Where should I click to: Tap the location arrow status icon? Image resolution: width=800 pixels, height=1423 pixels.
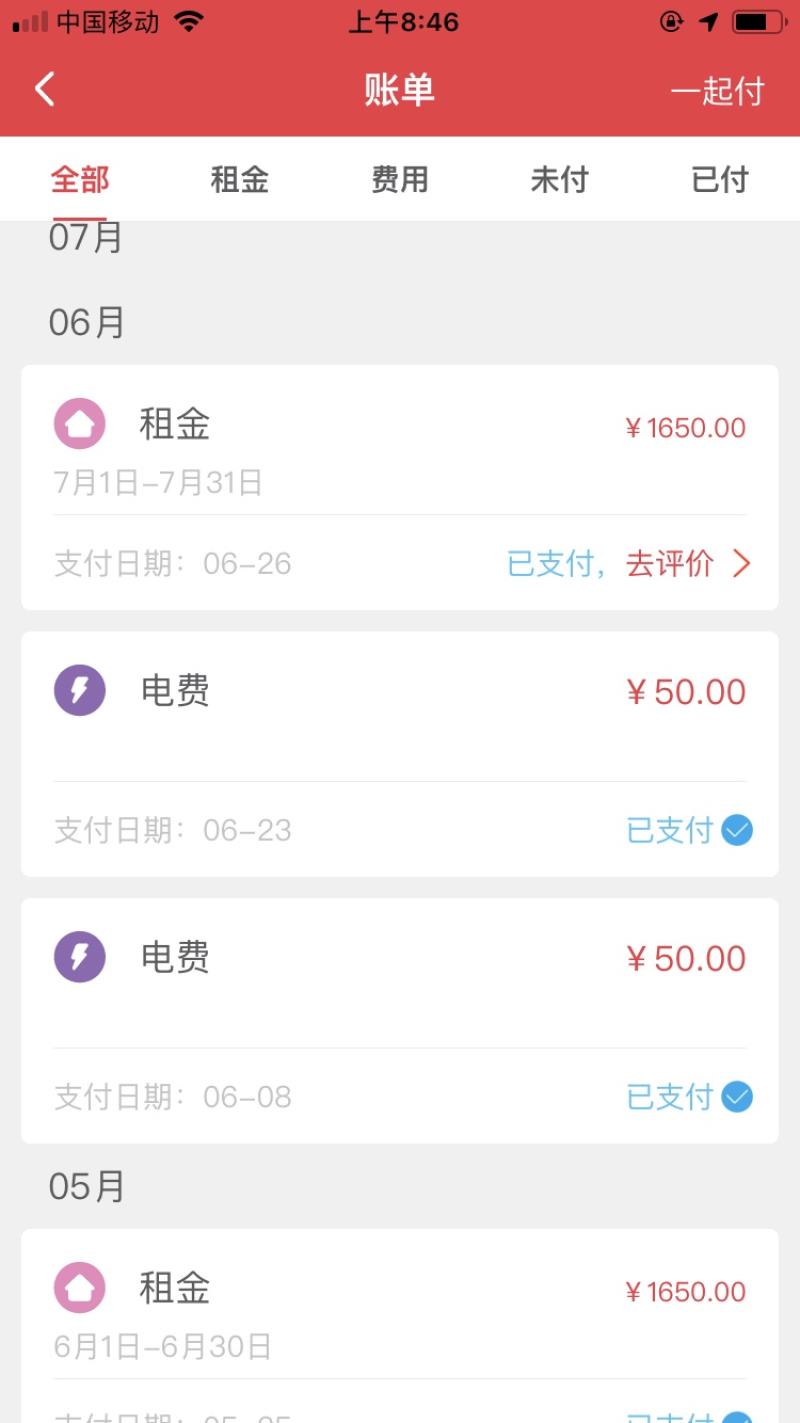tap(708, 22)
